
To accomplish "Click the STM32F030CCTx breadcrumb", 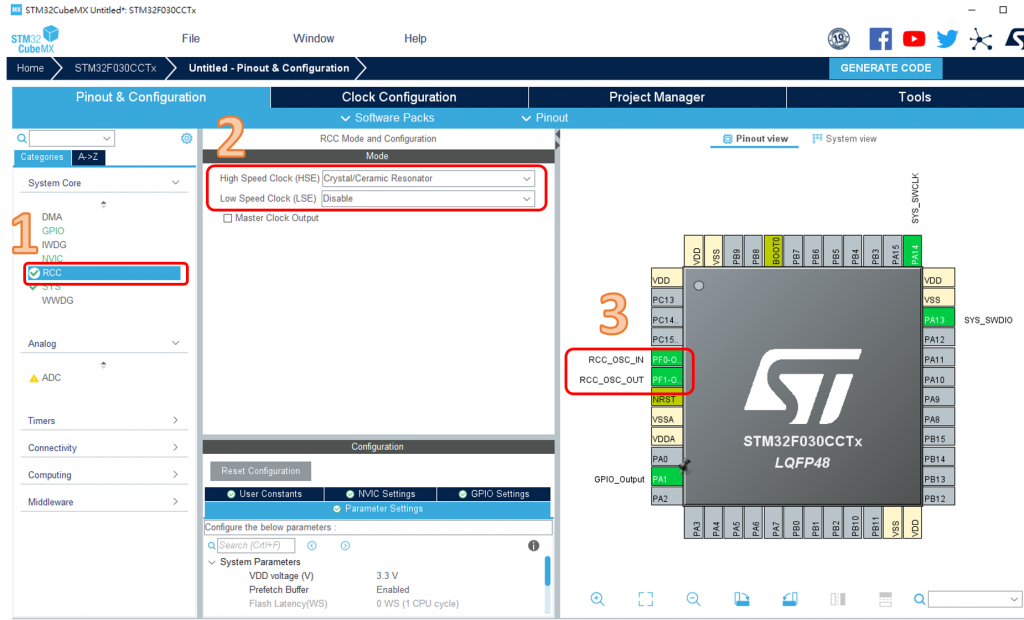I will tap(115, 68).
